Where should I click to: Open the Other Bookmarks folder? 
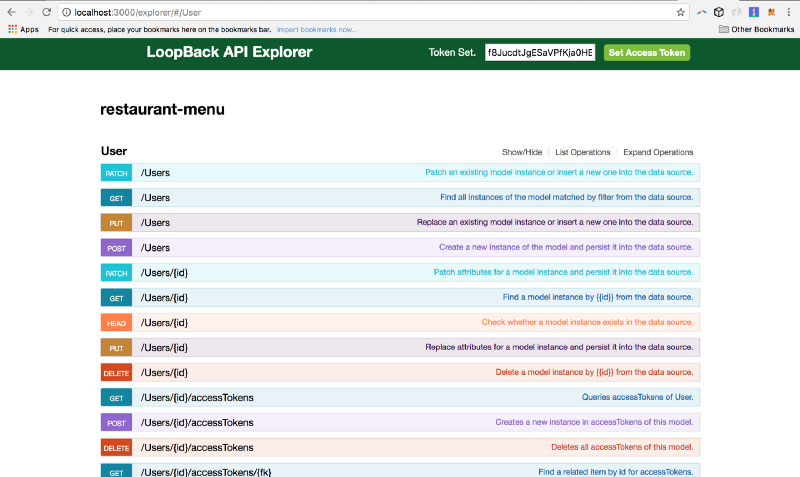[756, 30]
